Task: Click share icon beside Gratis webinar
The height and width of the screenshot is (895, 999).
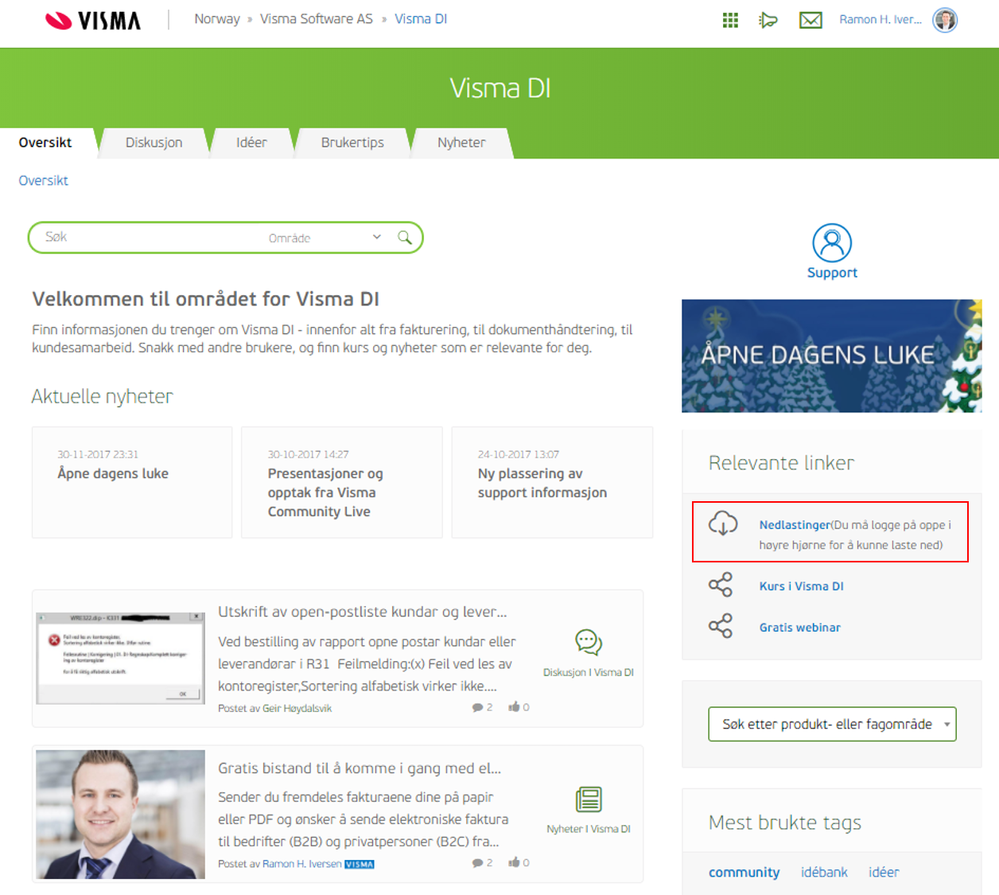Action: point(721,626)
